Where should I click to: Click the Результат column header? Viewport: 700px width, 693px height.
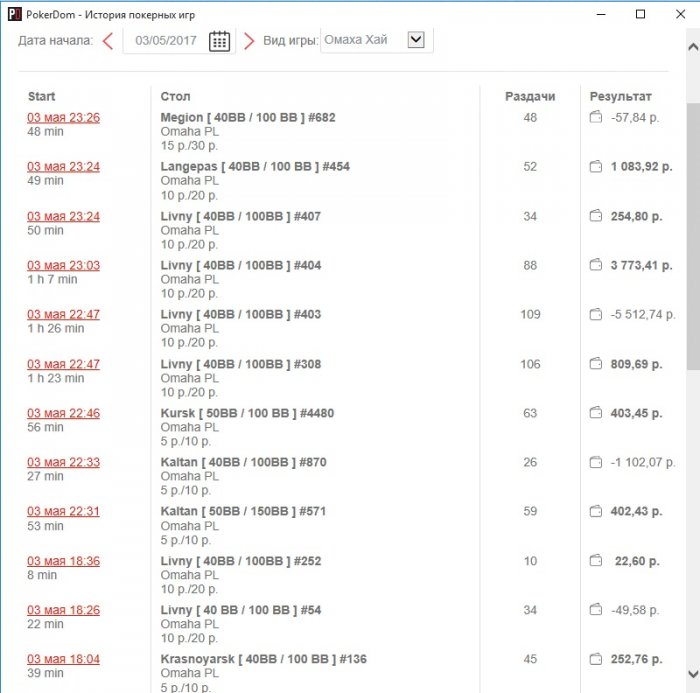click(621, 96)
